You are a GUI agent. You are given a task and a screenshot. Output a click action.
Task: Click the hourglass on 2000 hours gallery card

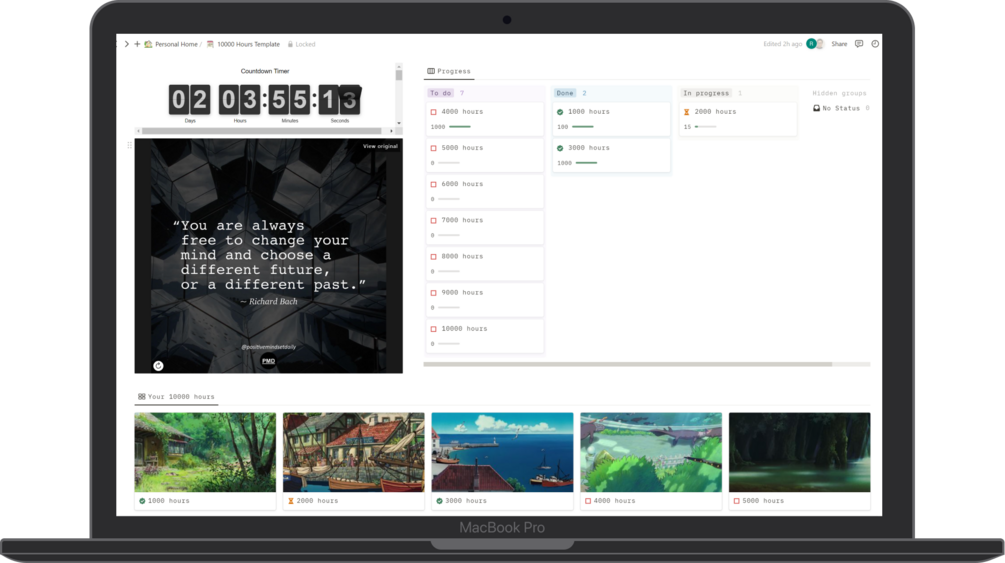(290, 501)
